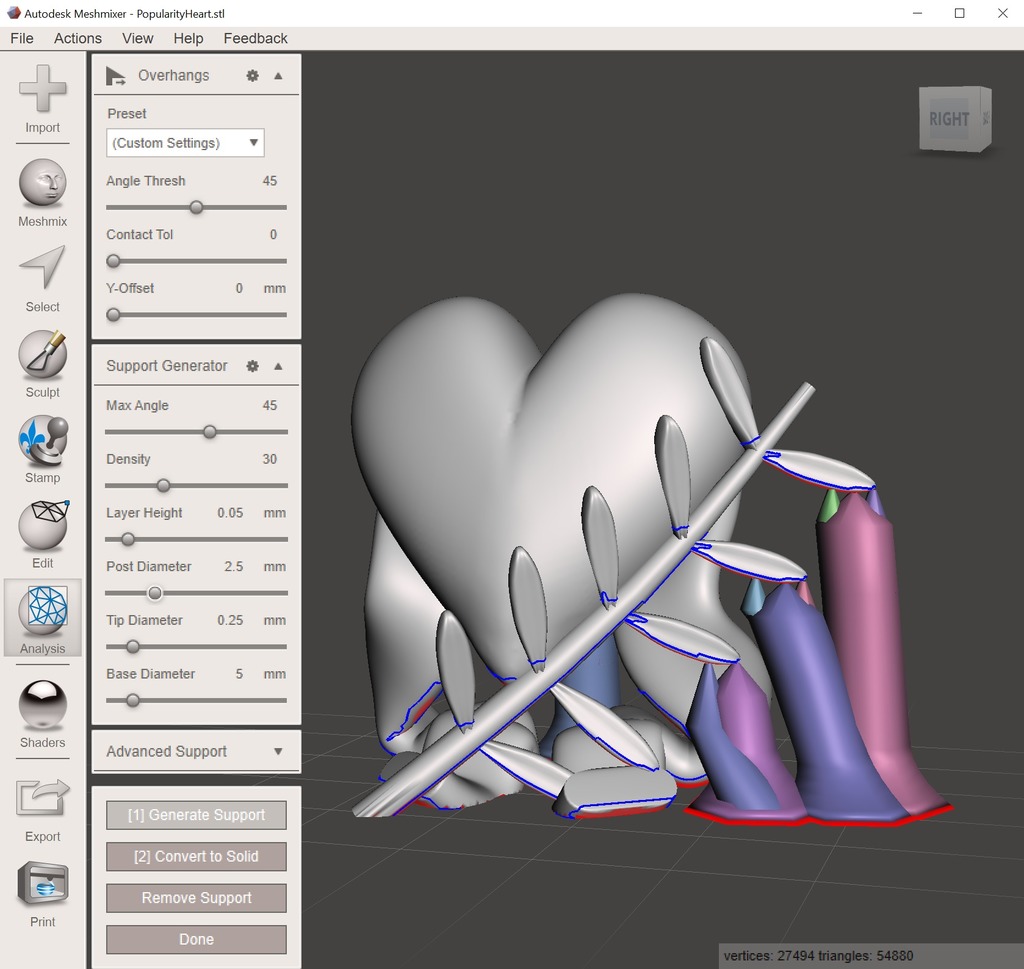The width and height of the screenshot is (1024, 969).
Task: Open the Actions menu
Action: click(78, 39)
